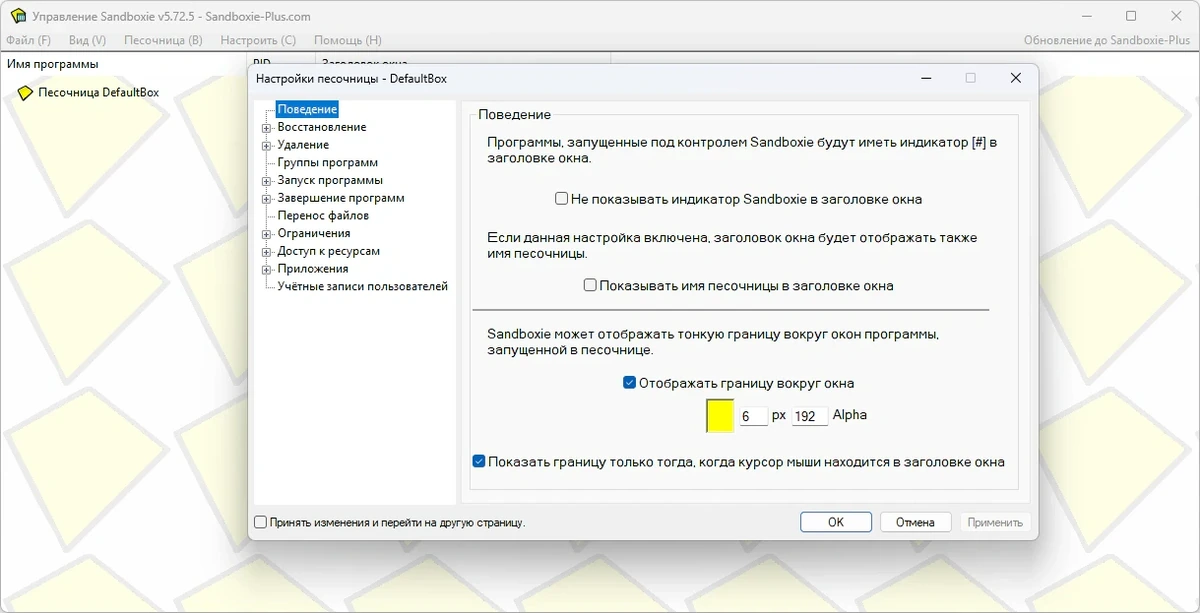The image size is (1200, 613).
Task: Tick 'Принять изменения и перейти на другую страницу'
Action: (261, 522)
